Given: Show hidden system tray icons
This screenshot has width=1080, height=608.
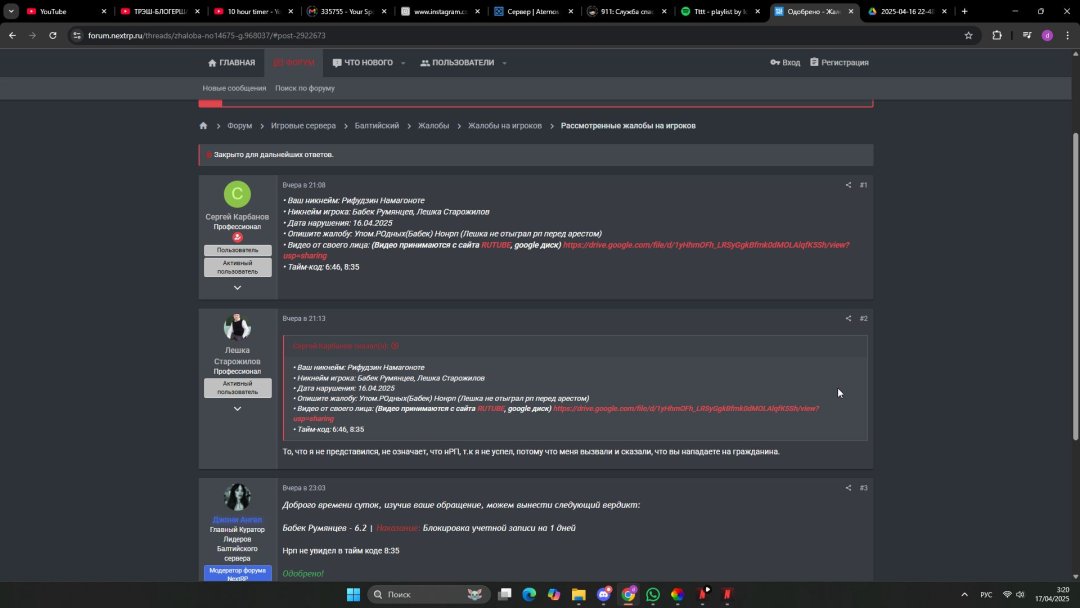Looking at the screenshot, I should tap(964, 594).
